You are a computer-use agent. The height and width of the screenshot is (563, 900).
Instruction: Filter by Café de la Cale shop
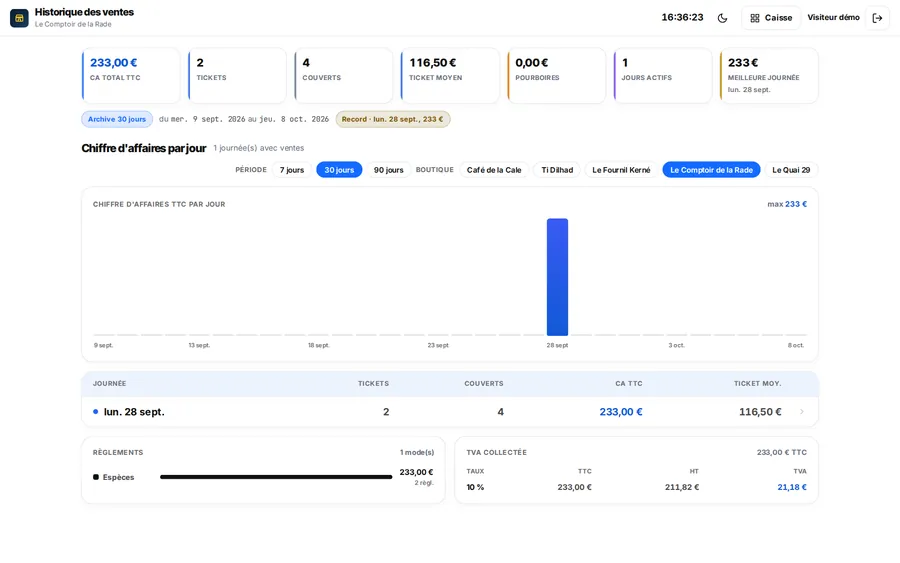pyautogui.click(x=494, y=170)
